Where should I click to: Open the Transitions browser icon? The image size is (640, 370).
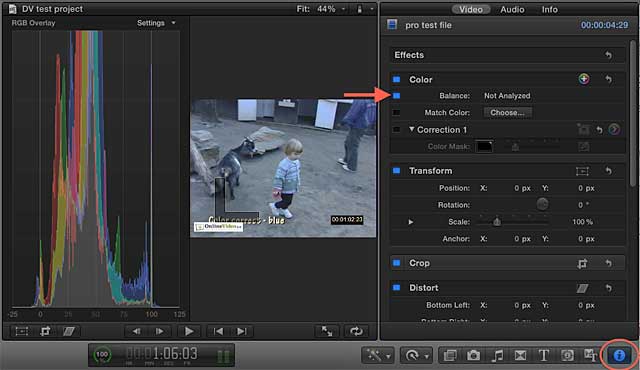pyautogui.click(x=520, y=355)
